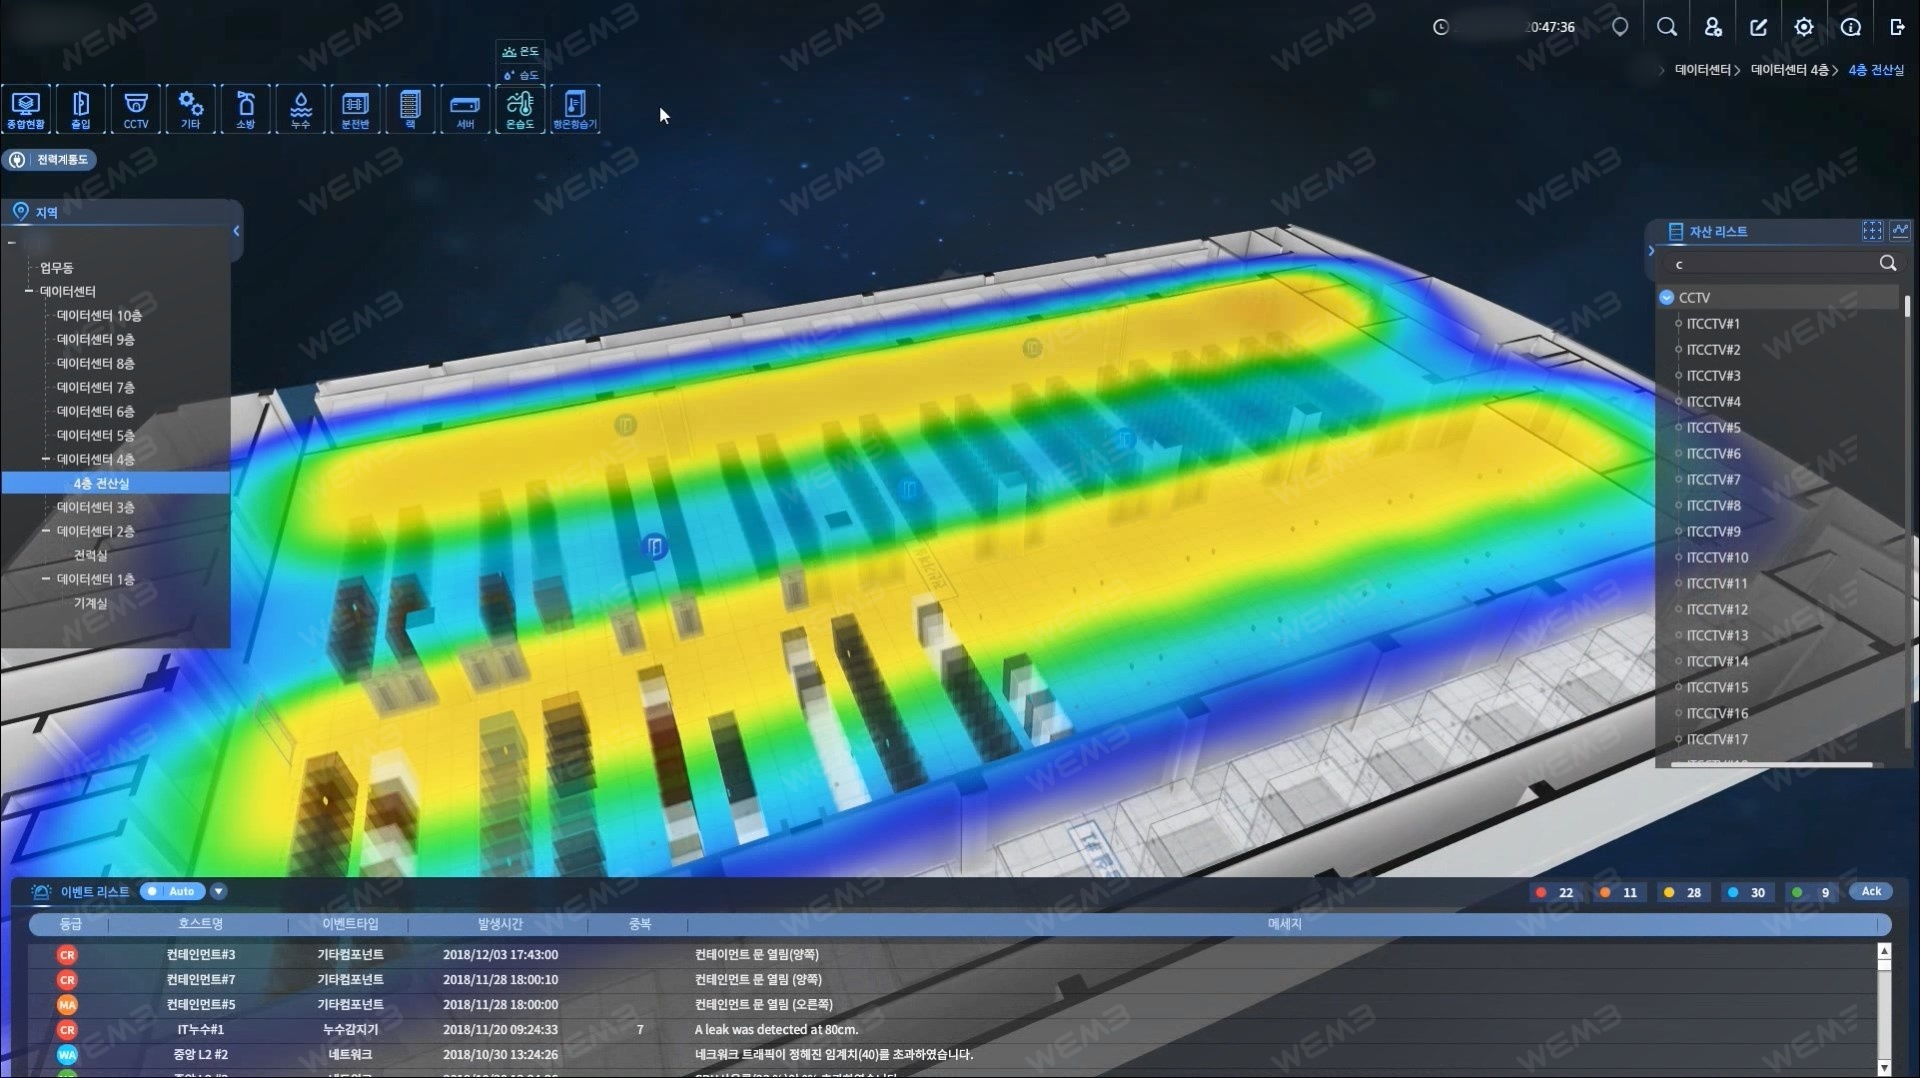Image resolution: width=1920 pixels, height=1078 pixels.
Task: Click the event list scrollbar down arrow
Action: (1884, 1066)
